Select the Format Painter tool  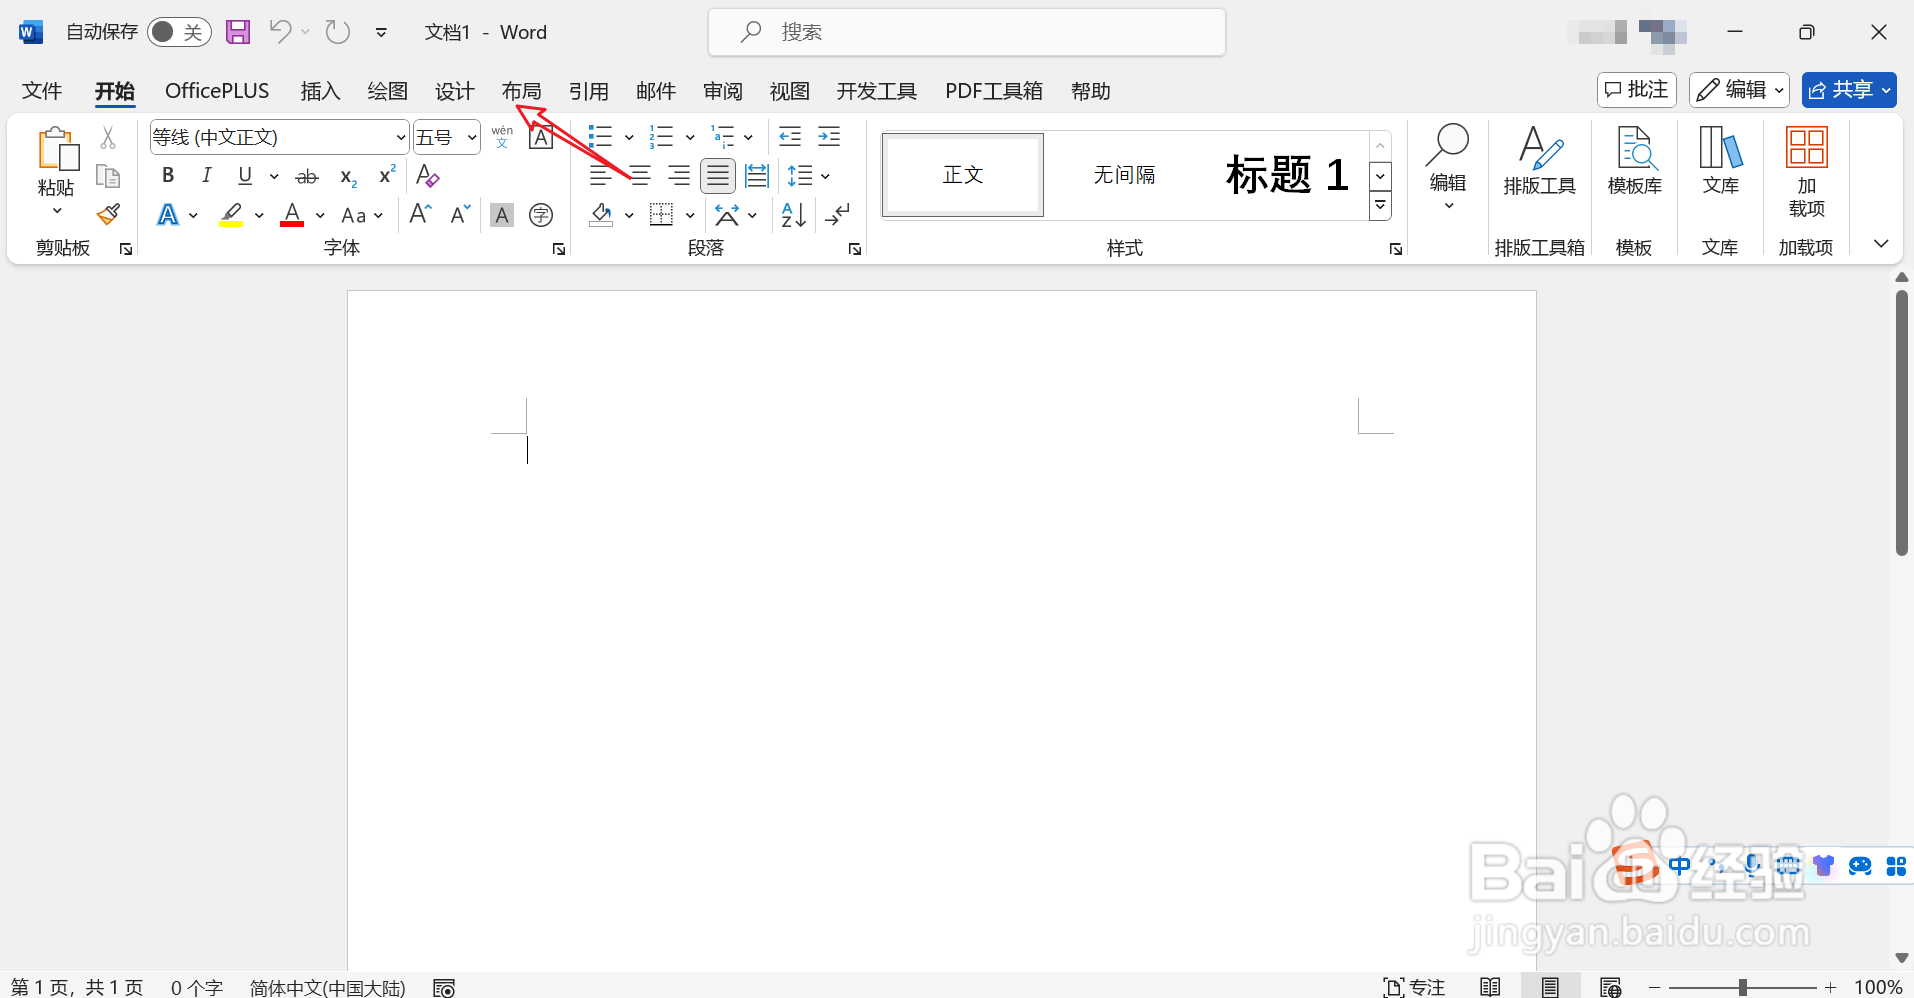[108, 214]
